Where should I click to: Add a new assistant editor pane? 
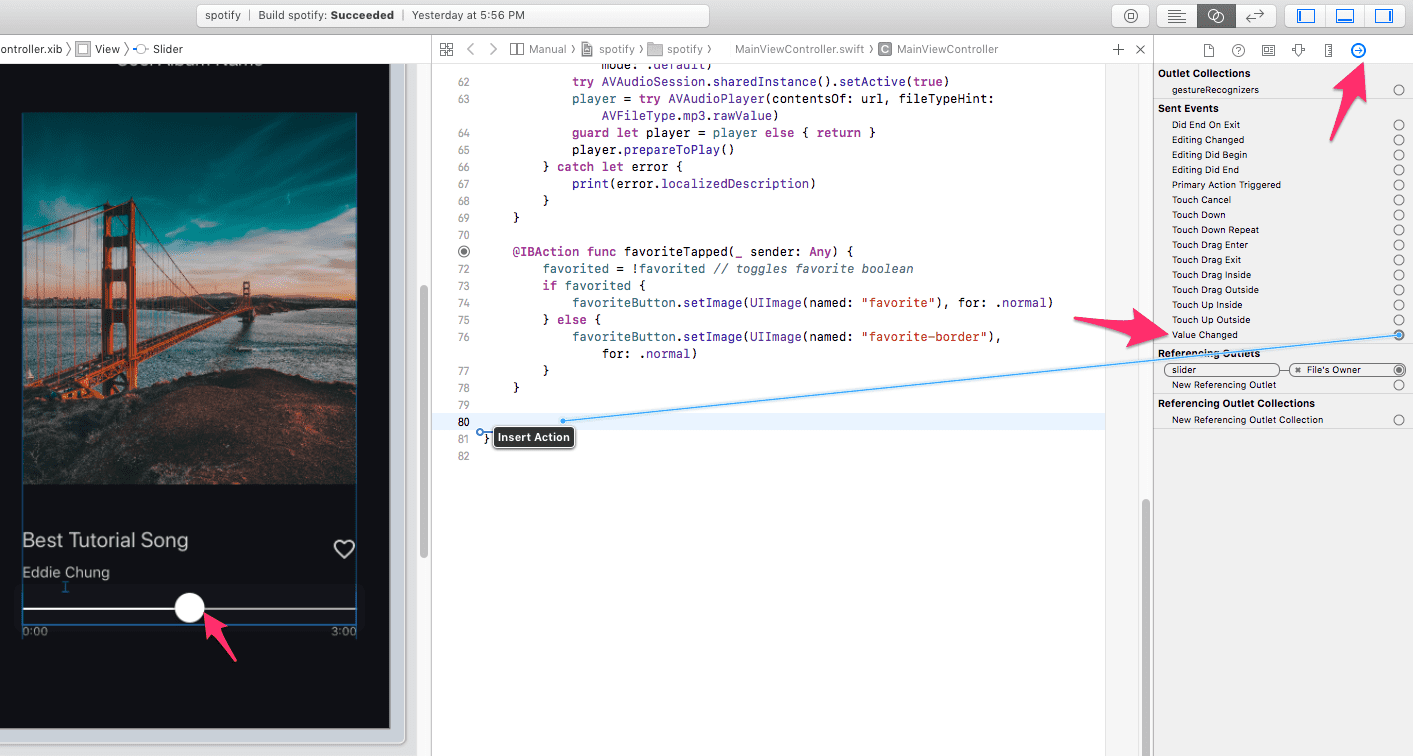point(1118,49)
